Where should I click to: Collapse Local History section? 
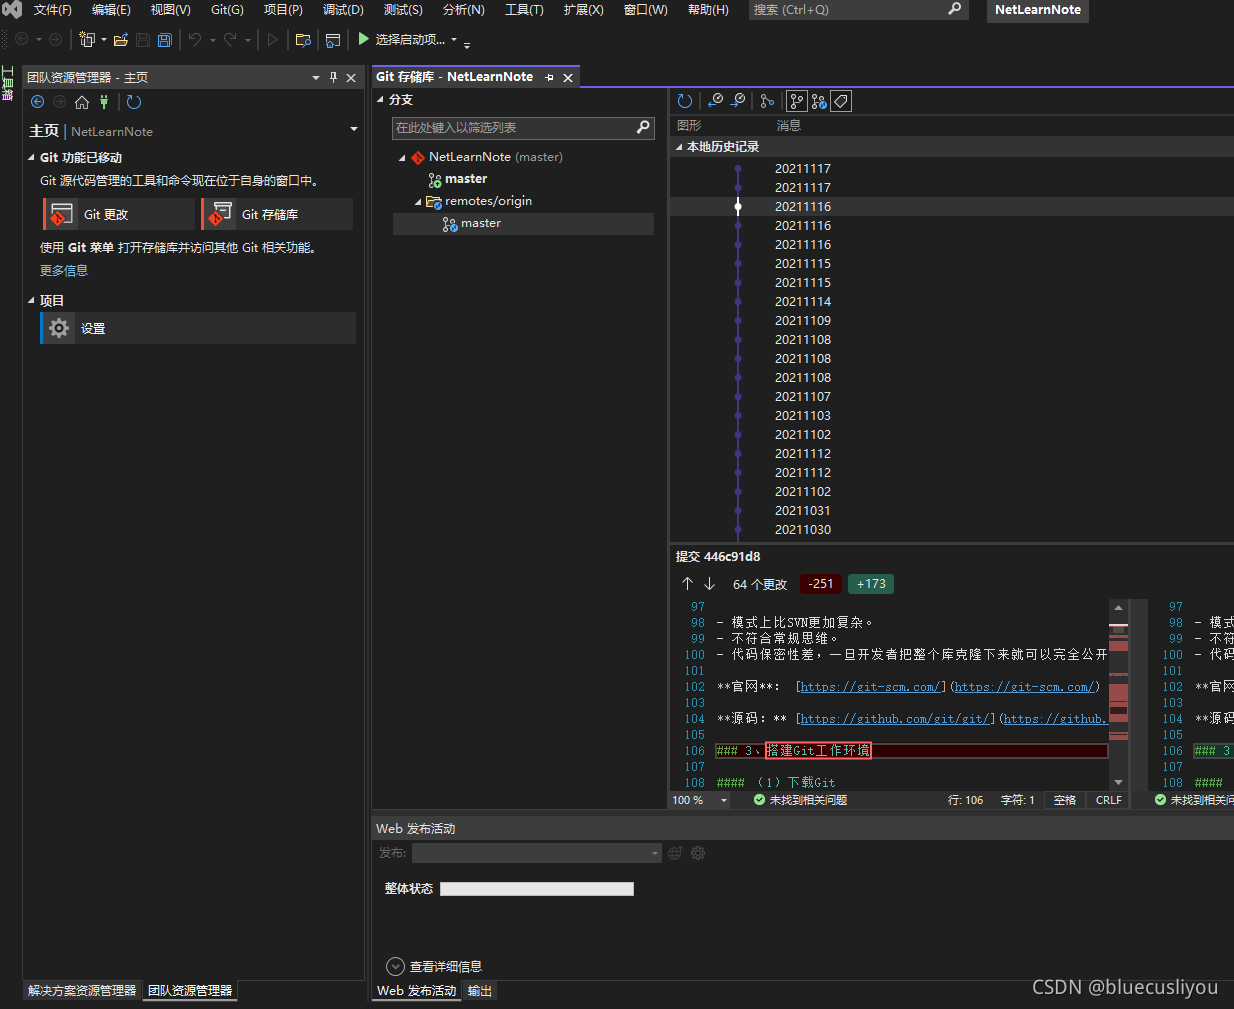[x=679, y=147]
